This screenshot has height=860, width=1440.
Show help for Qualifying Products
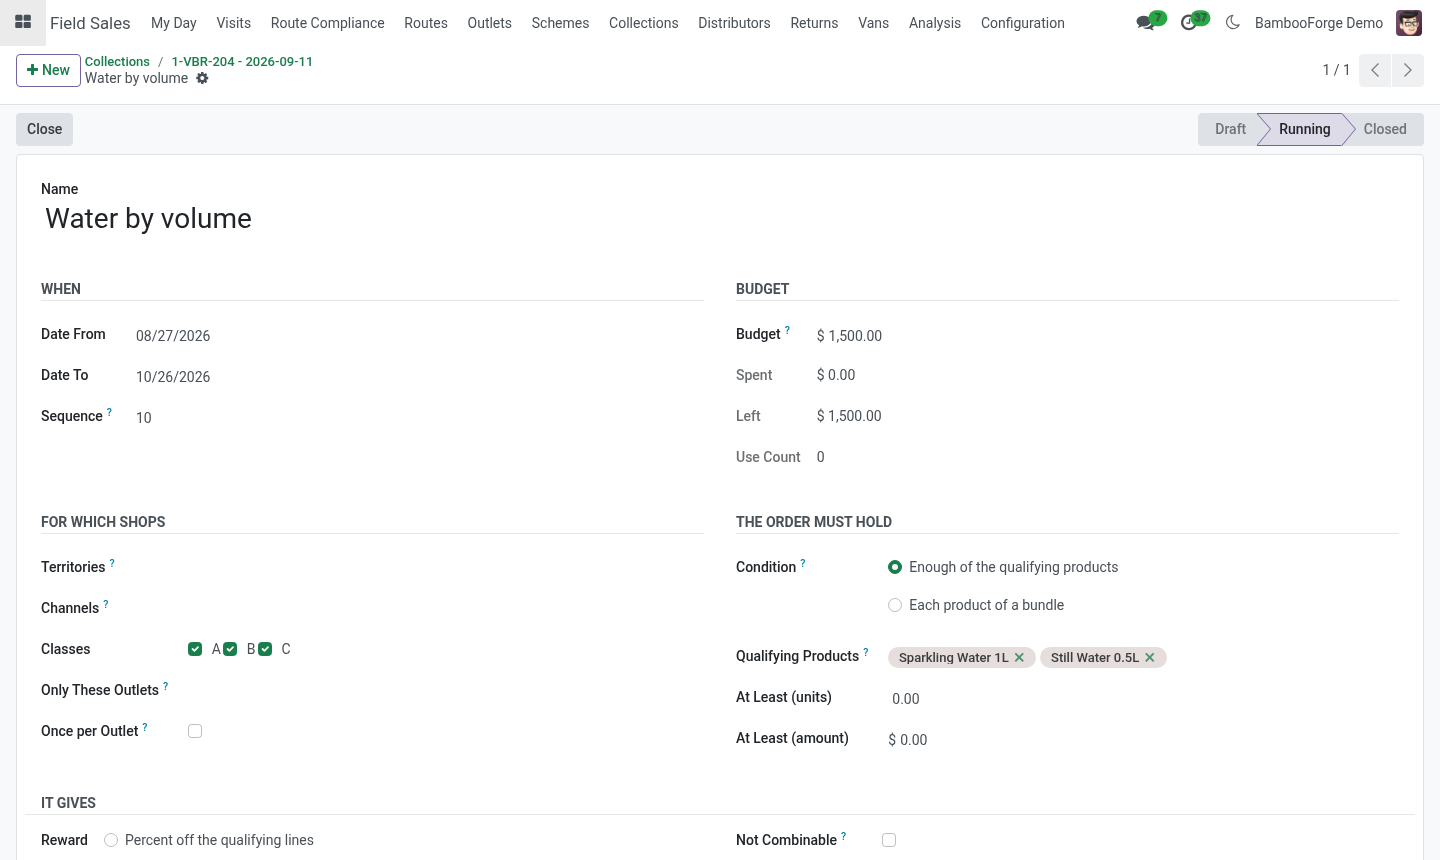[x=866, y=652]
